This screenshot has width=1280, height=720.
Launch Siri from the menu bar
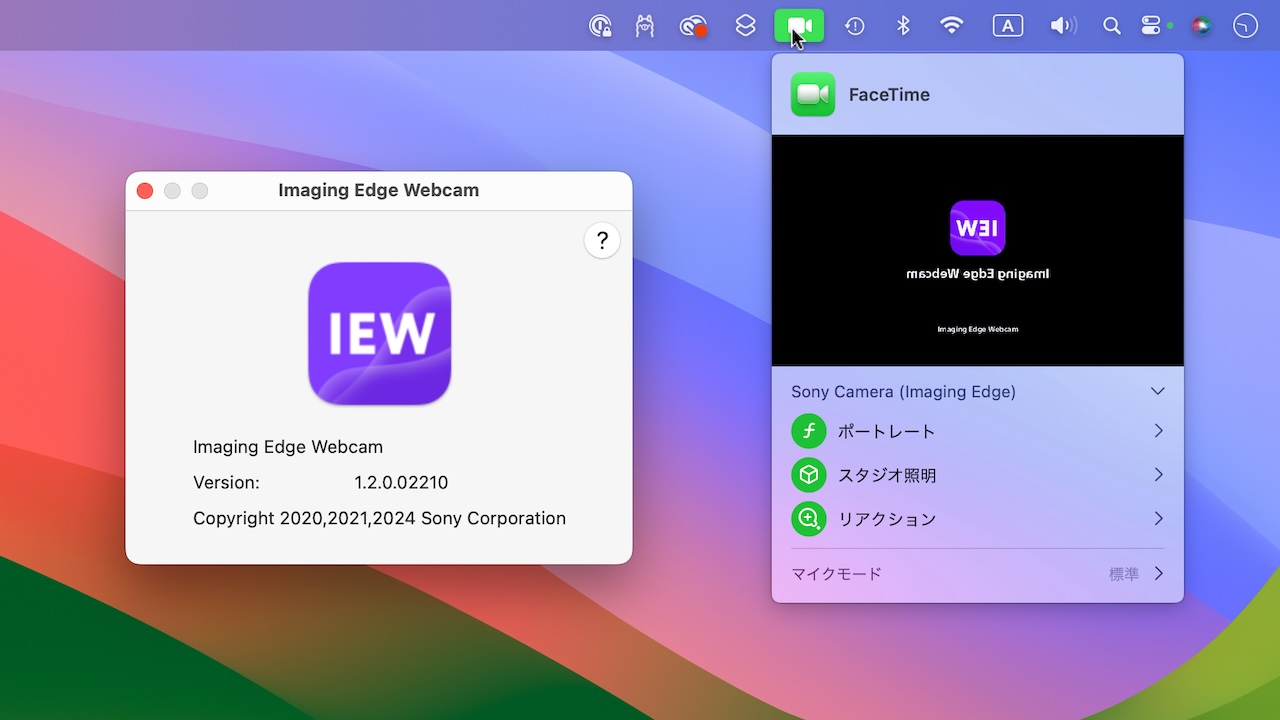pos(1202,26)
